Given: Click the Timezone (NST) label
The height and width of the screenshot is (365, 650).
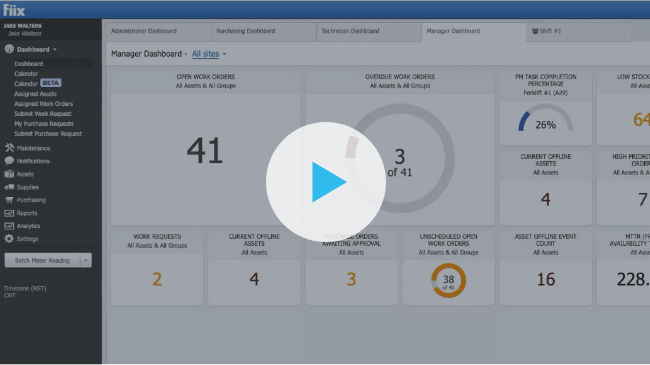Looking at the screenshot, I should (x=25, y=288).
